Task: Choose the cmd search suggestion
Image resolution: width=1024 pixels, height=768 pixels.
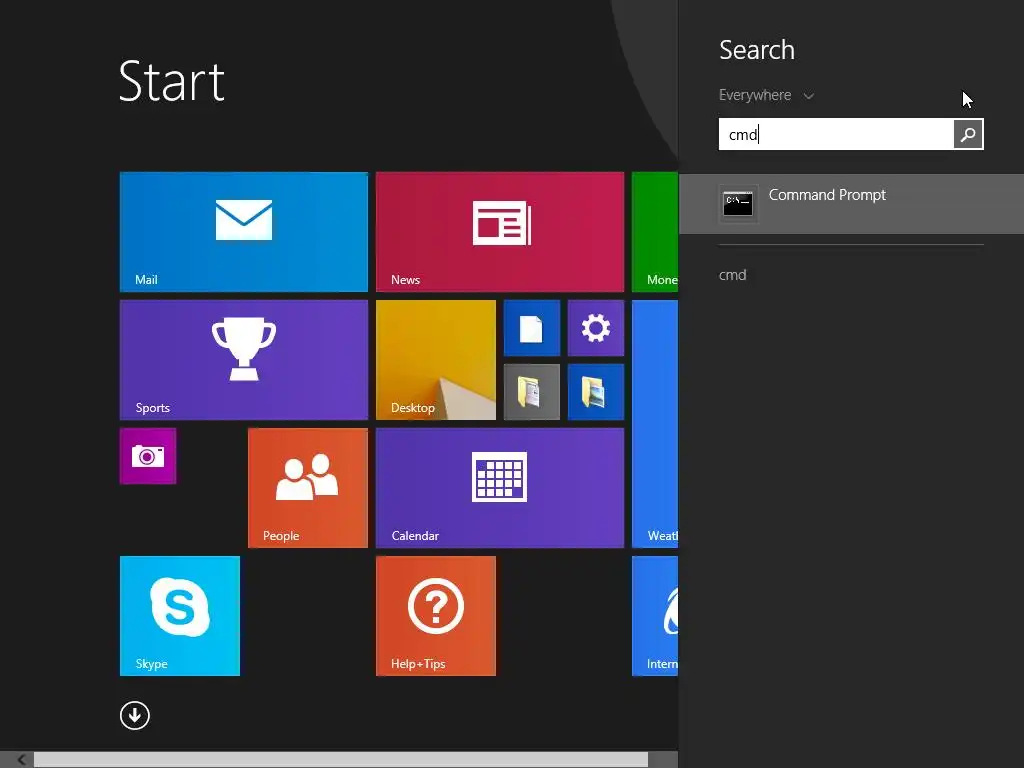Action: pyautogui.click(x=733, y=275)
